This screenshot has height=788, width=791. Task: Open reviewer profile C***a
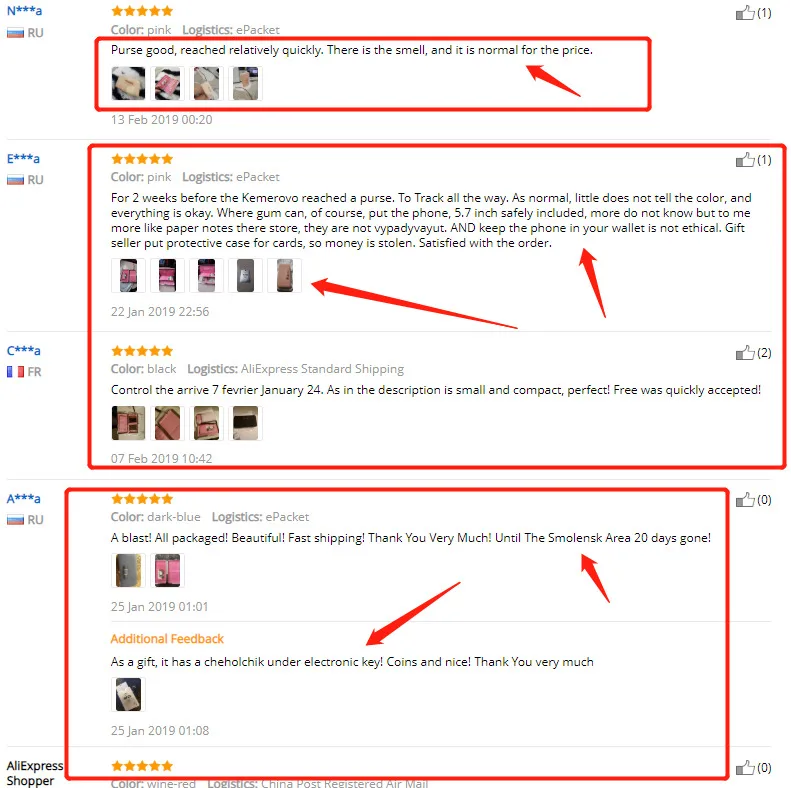pyautogui.click(x=24, y=350)
